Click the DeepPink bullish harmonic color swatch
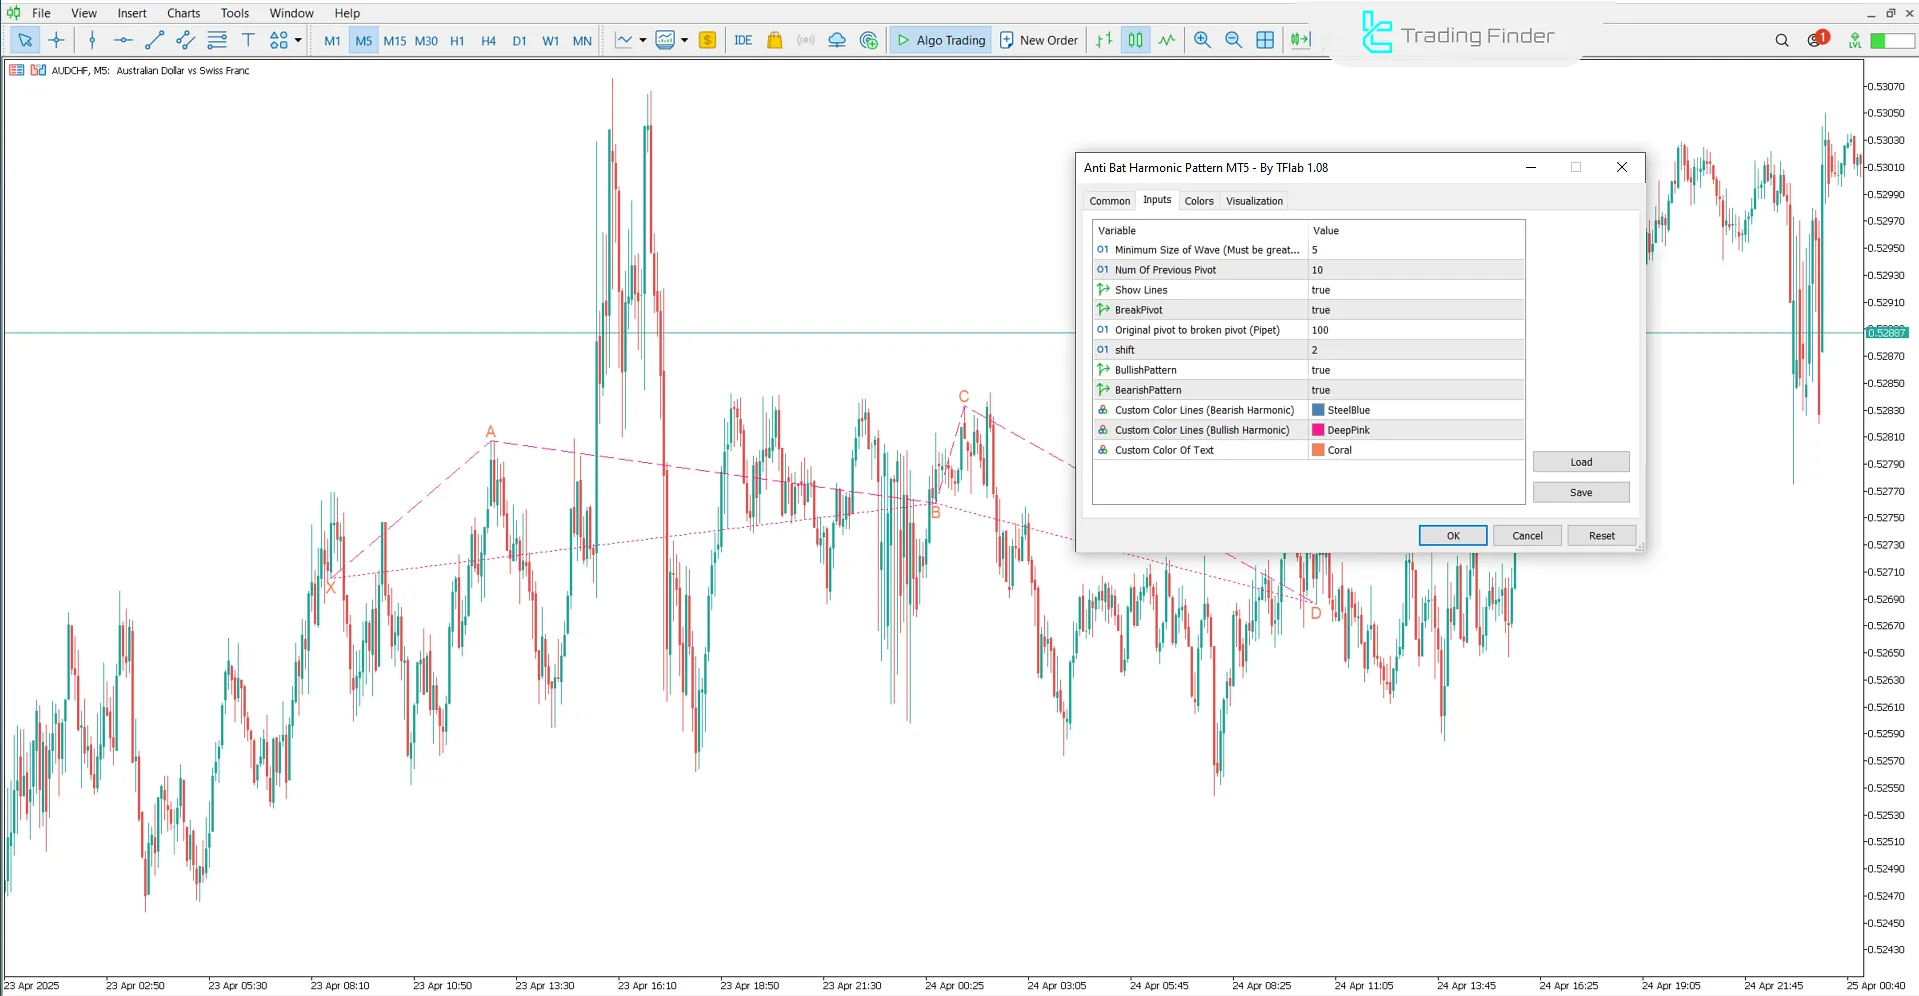This screenshot has height=996, width=1919. (x=1318, y=430)
